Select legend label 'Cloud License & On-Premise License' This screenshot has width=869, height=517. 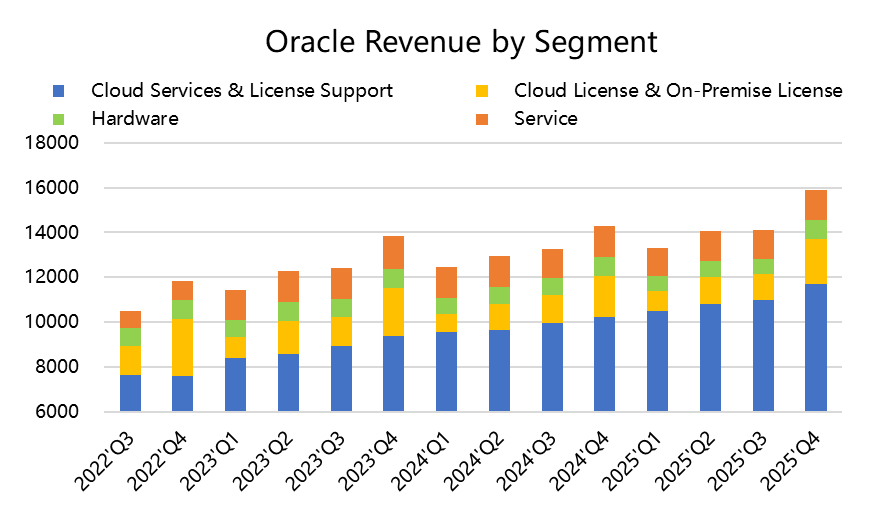678,91
